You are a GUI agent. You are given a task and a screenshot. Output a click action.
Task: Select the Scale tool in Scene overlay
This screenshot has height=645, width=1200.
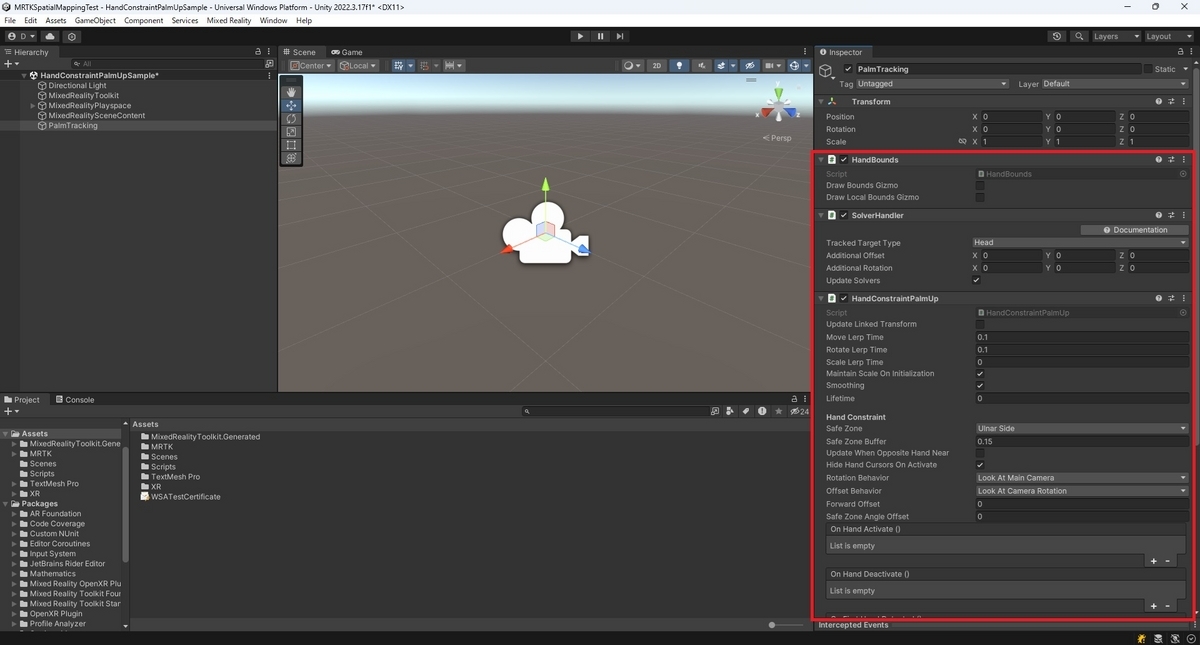291,132
